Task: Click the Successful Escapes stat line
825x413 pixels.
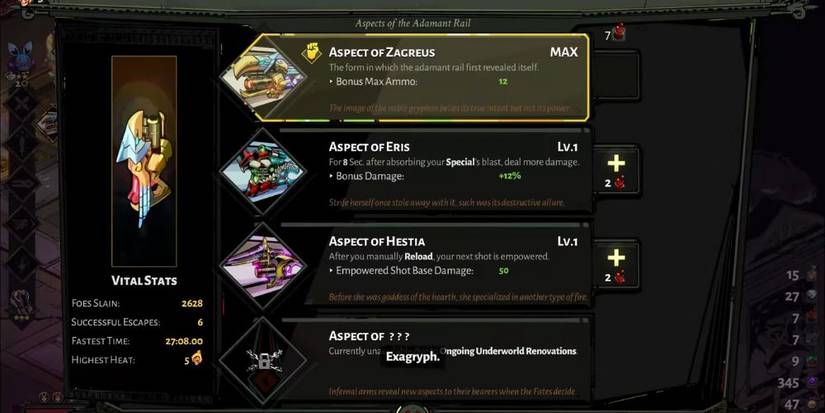Action: pyautogui.click(x=137, y=322)
